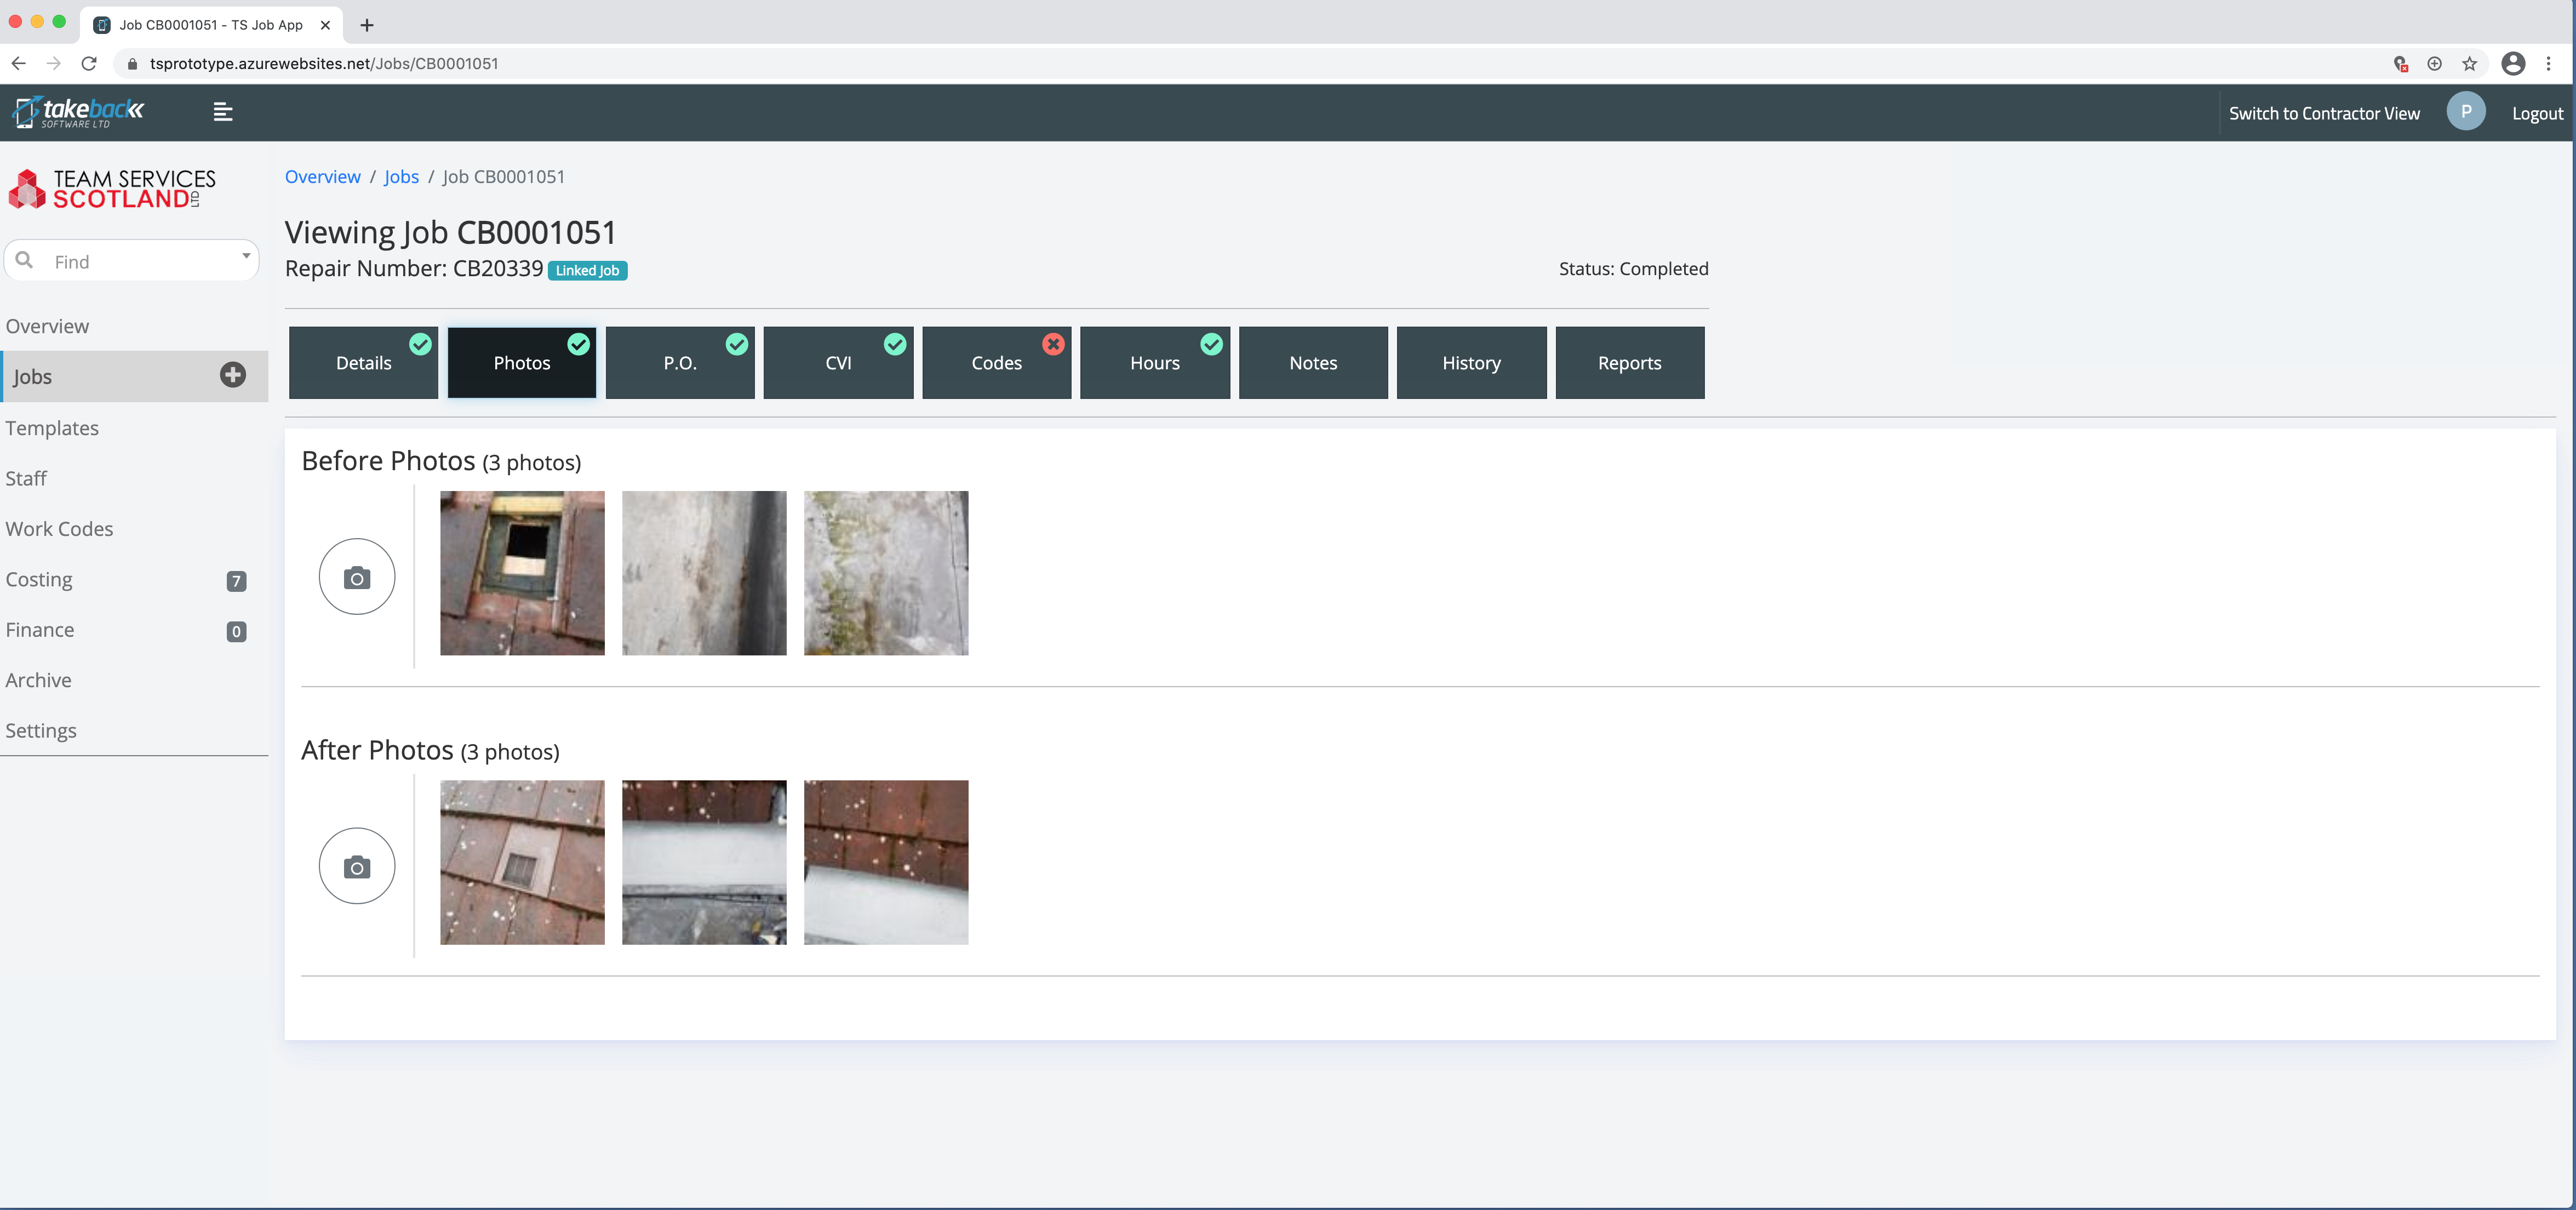Reload the page
The height and width of the screenshot is (1210, 2576).
tap(89, 63)
